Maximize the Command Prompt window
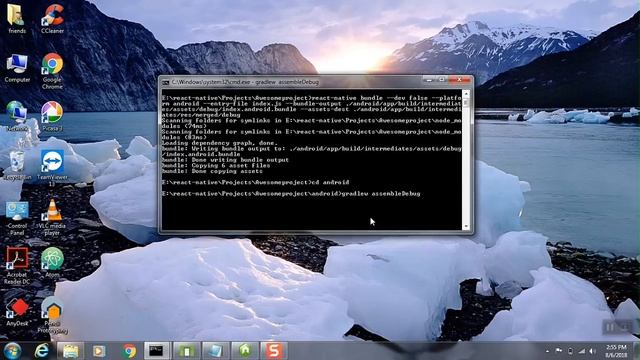The width and height of the screenshot is (640, 360). coord(442,80)
